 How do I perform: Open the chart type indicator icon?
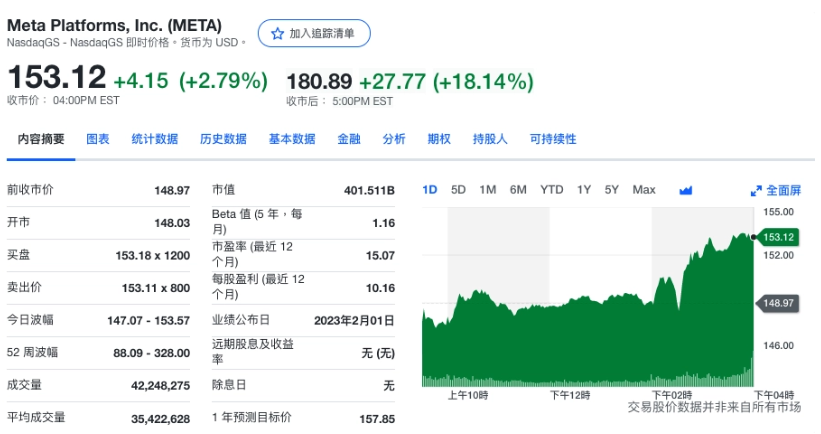pos(686,190)
